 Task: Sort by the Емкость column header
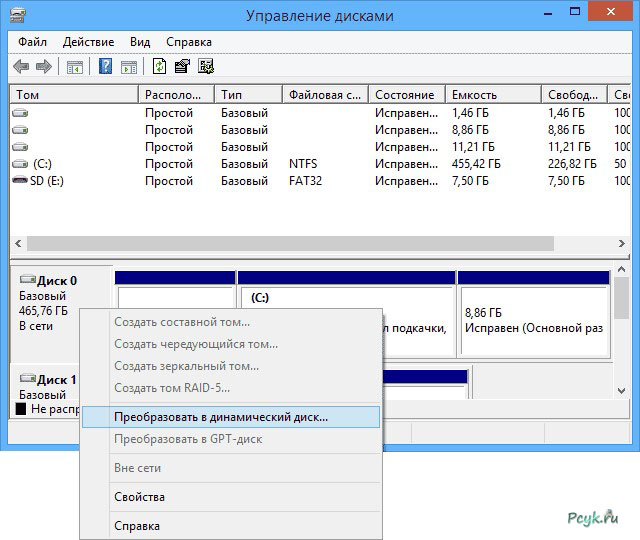pyautogui.click(x=494, y=95)
